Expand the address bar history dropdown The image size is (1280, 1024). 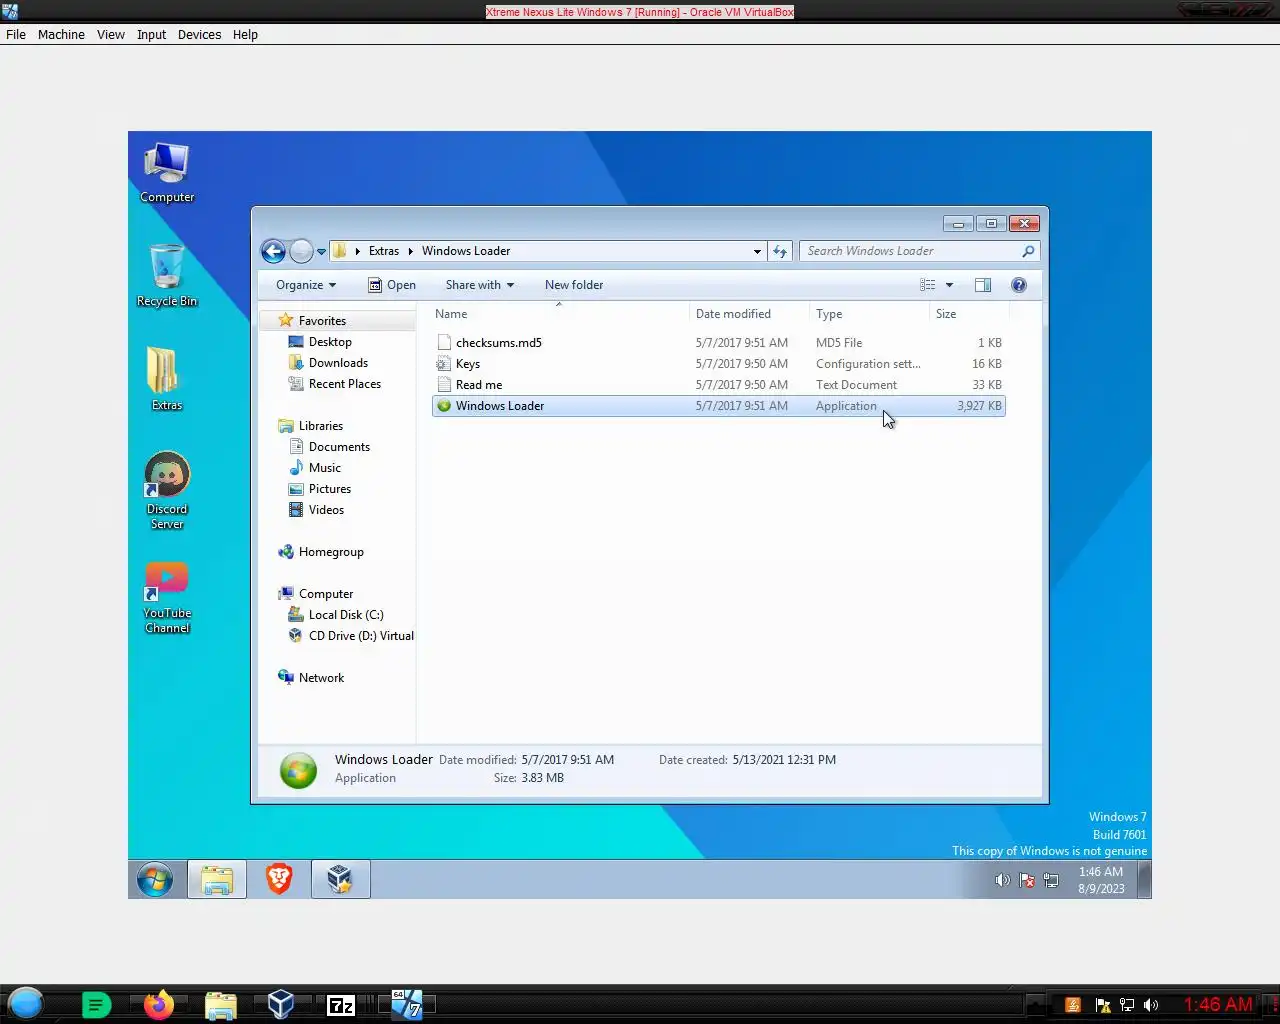coord(757,251)
